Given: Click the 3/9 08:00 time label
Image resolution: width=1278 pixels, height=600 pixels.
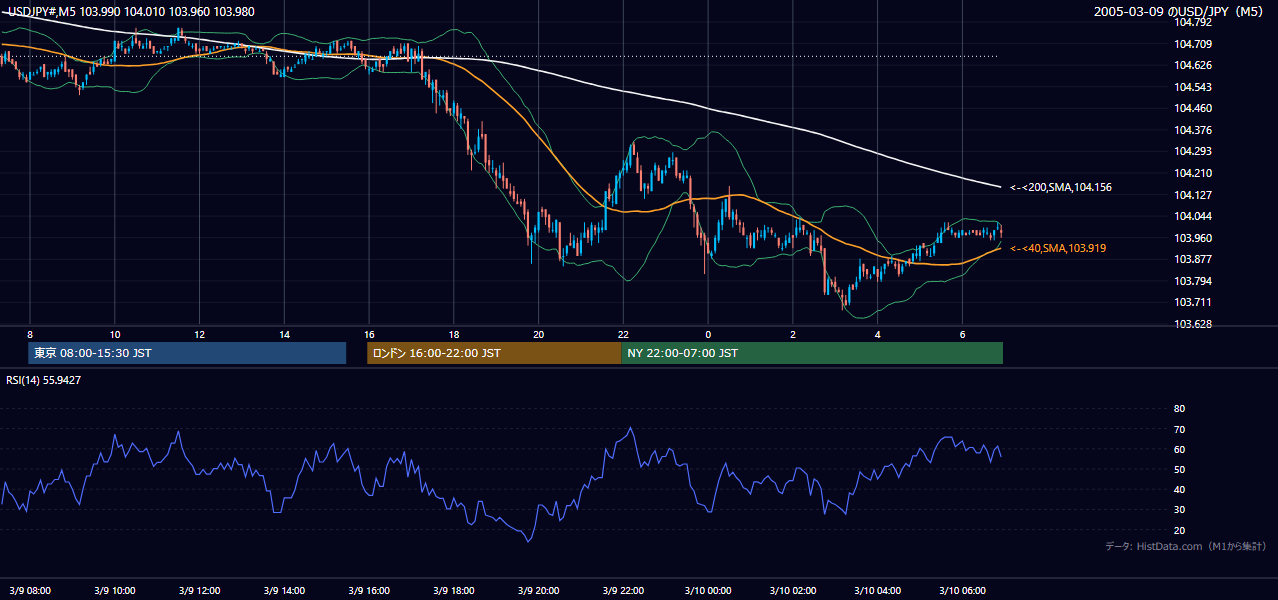Looking at the screenshot, I should point(30,590).
